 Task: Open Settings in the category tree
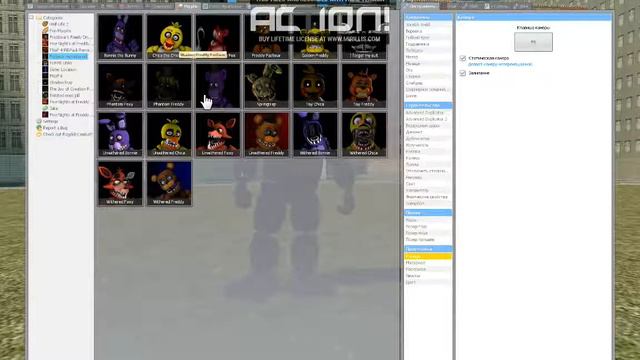tap(51, 121)
